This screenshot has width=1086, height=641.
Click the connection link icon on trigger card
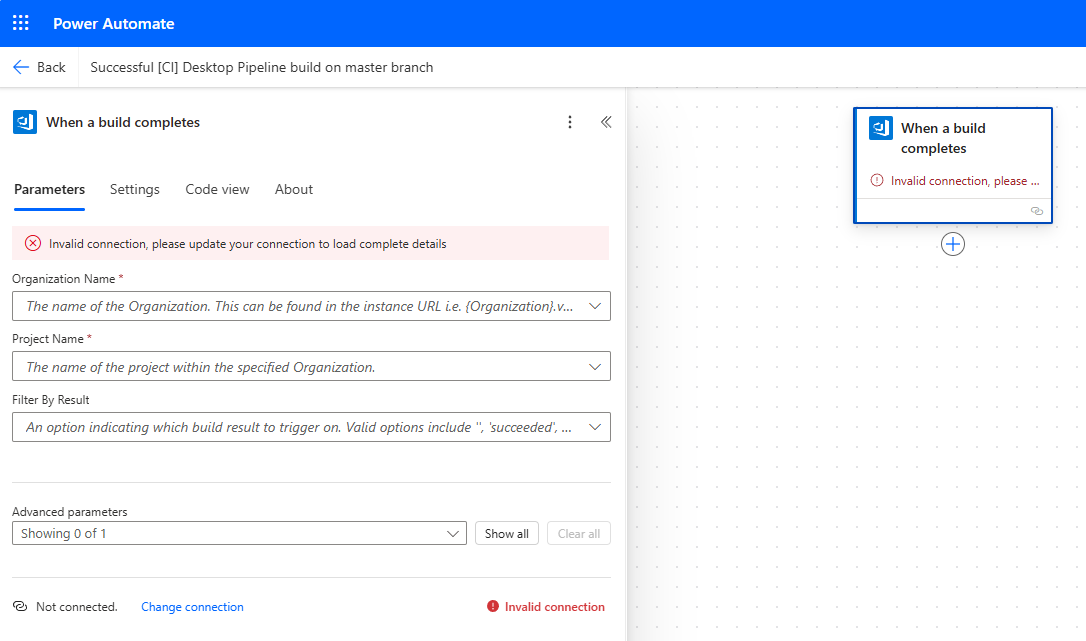tap(1036, 211)
